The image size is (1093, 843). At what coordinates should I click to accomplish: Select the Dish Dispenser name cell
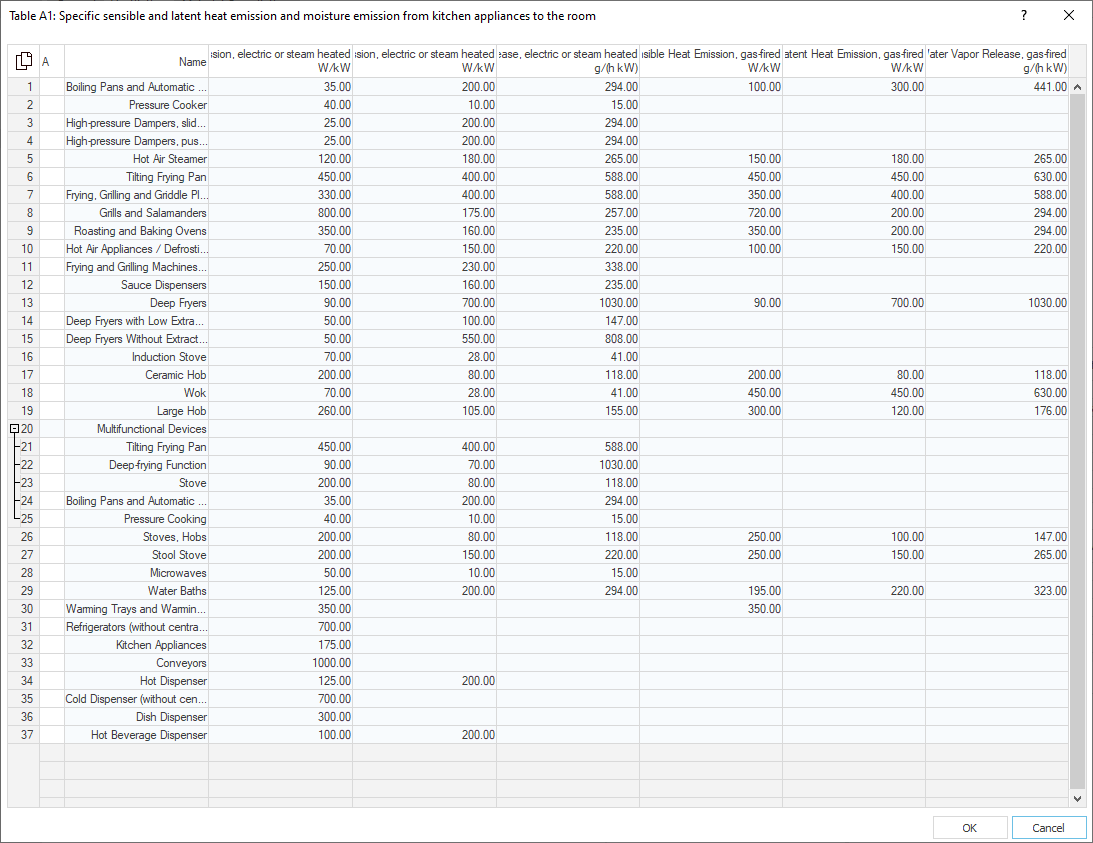(137, 717)
